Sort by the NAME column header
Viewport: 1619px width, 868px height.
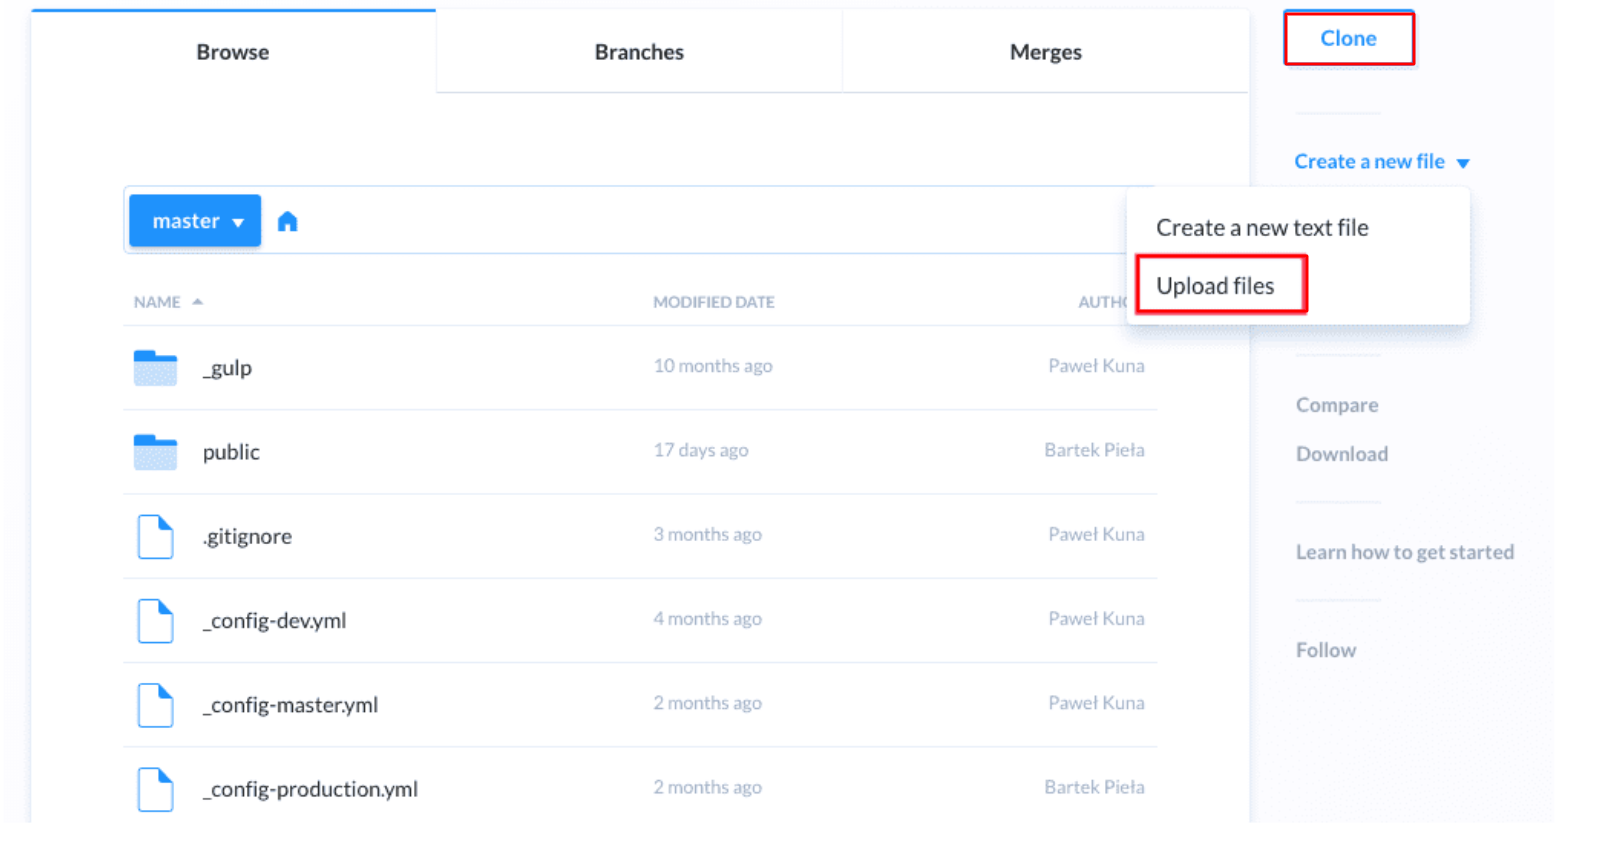(x=157, y=302)
